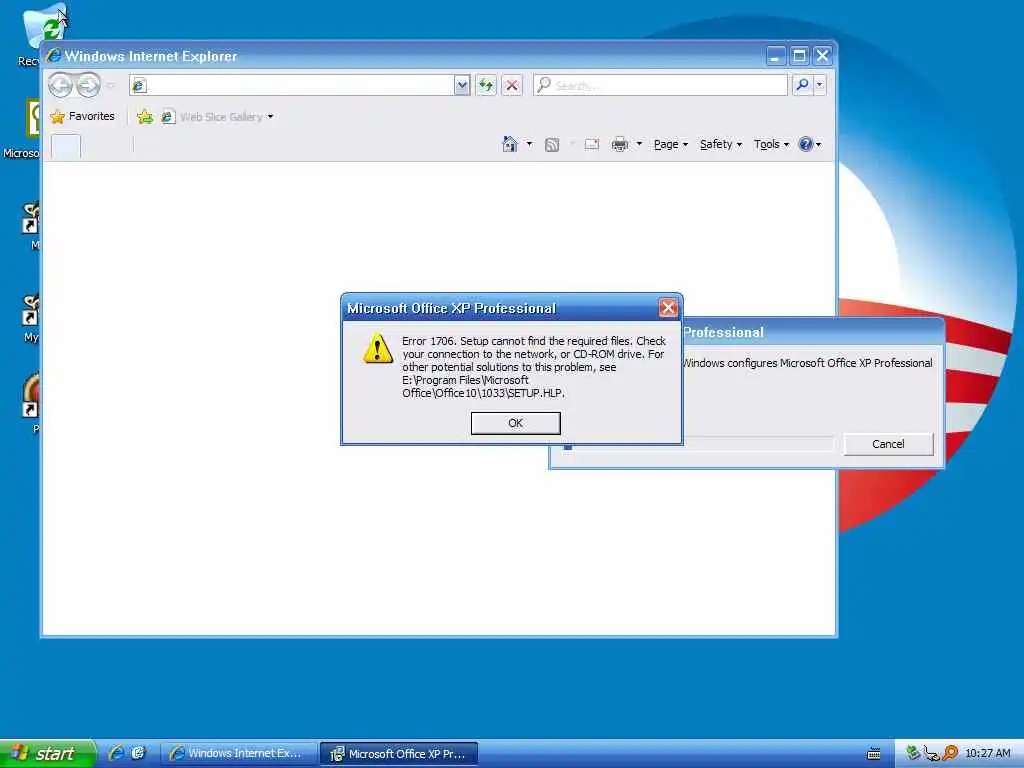Open the search provider dropdown arrow
1024x768 pixels.
819,85
